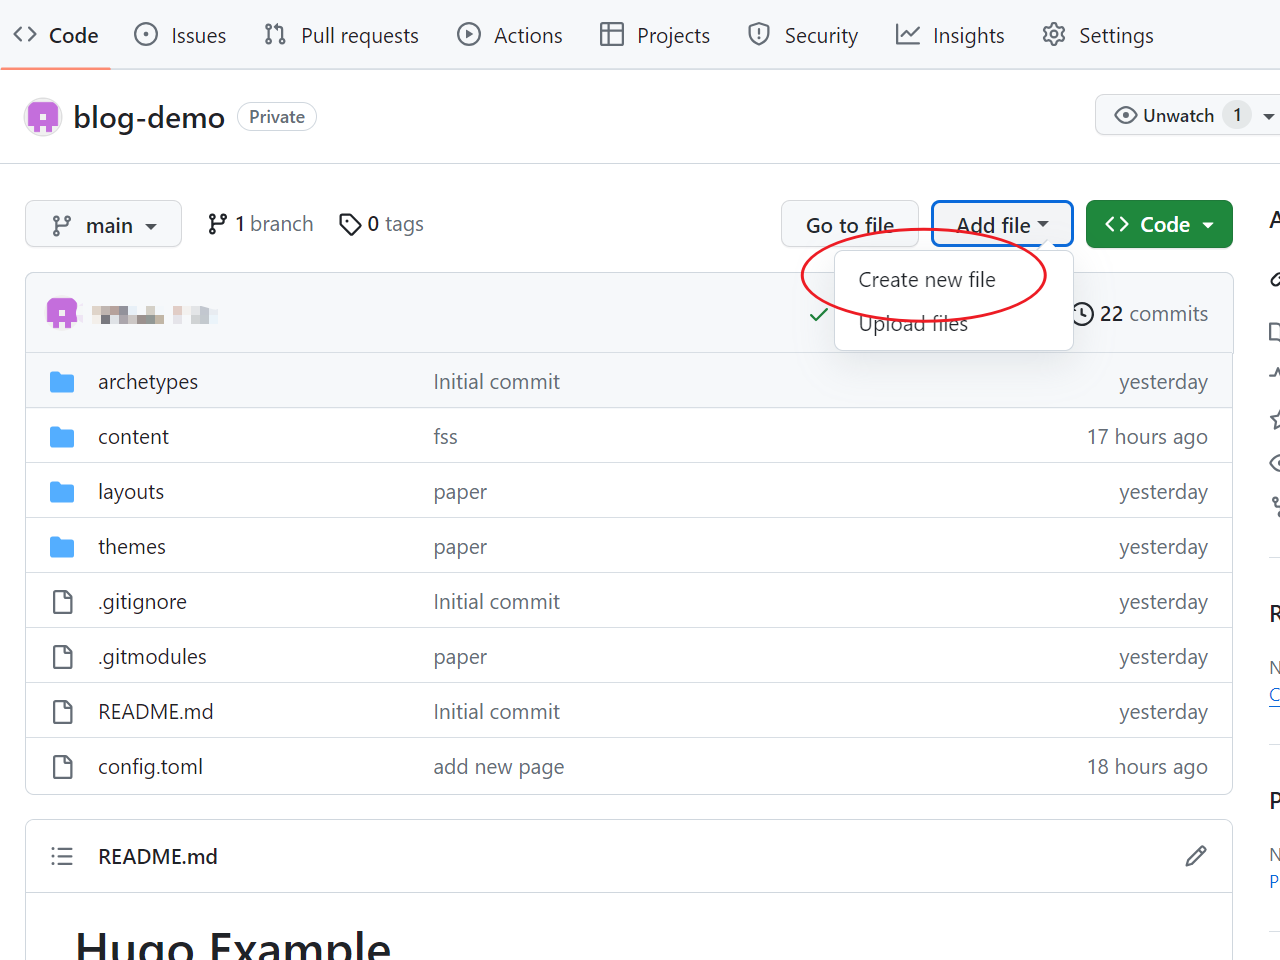Expand the Unwatch dropdown arrow
The width and height of the screenshot is (1280, 960).
click(1268, 116)
